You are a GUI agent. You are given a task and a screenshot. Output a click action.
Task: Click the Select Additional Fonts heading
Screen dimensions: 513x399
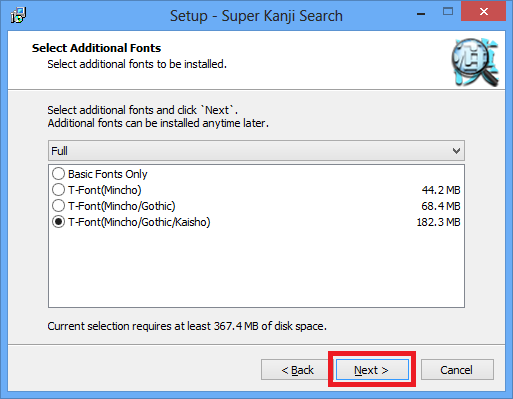96,48
